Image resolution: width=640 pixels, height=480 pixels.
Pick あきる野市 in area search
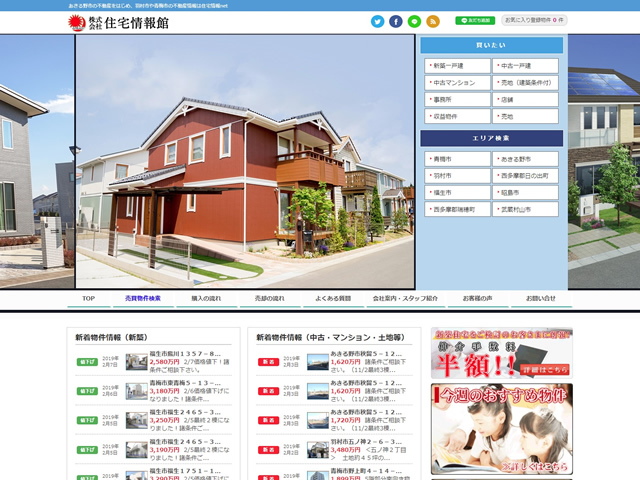tap(525, 159)
